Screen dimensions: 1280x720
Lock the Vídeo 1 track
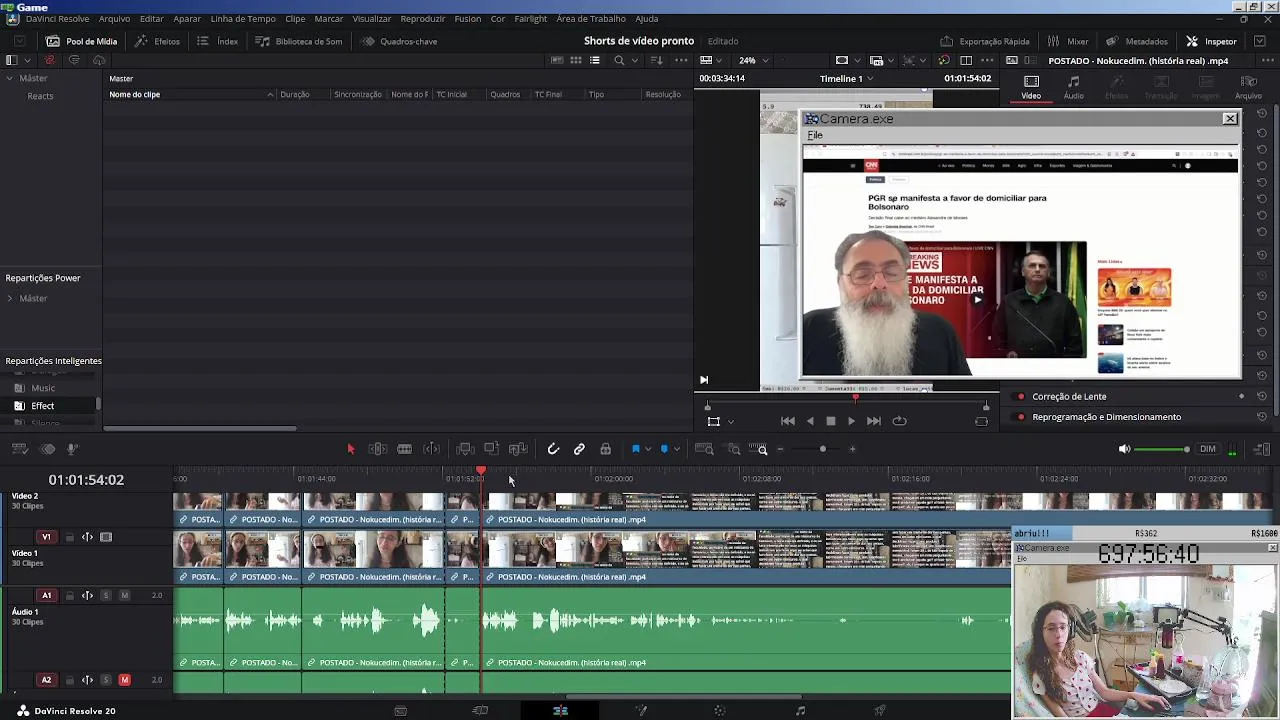(70, 537)
